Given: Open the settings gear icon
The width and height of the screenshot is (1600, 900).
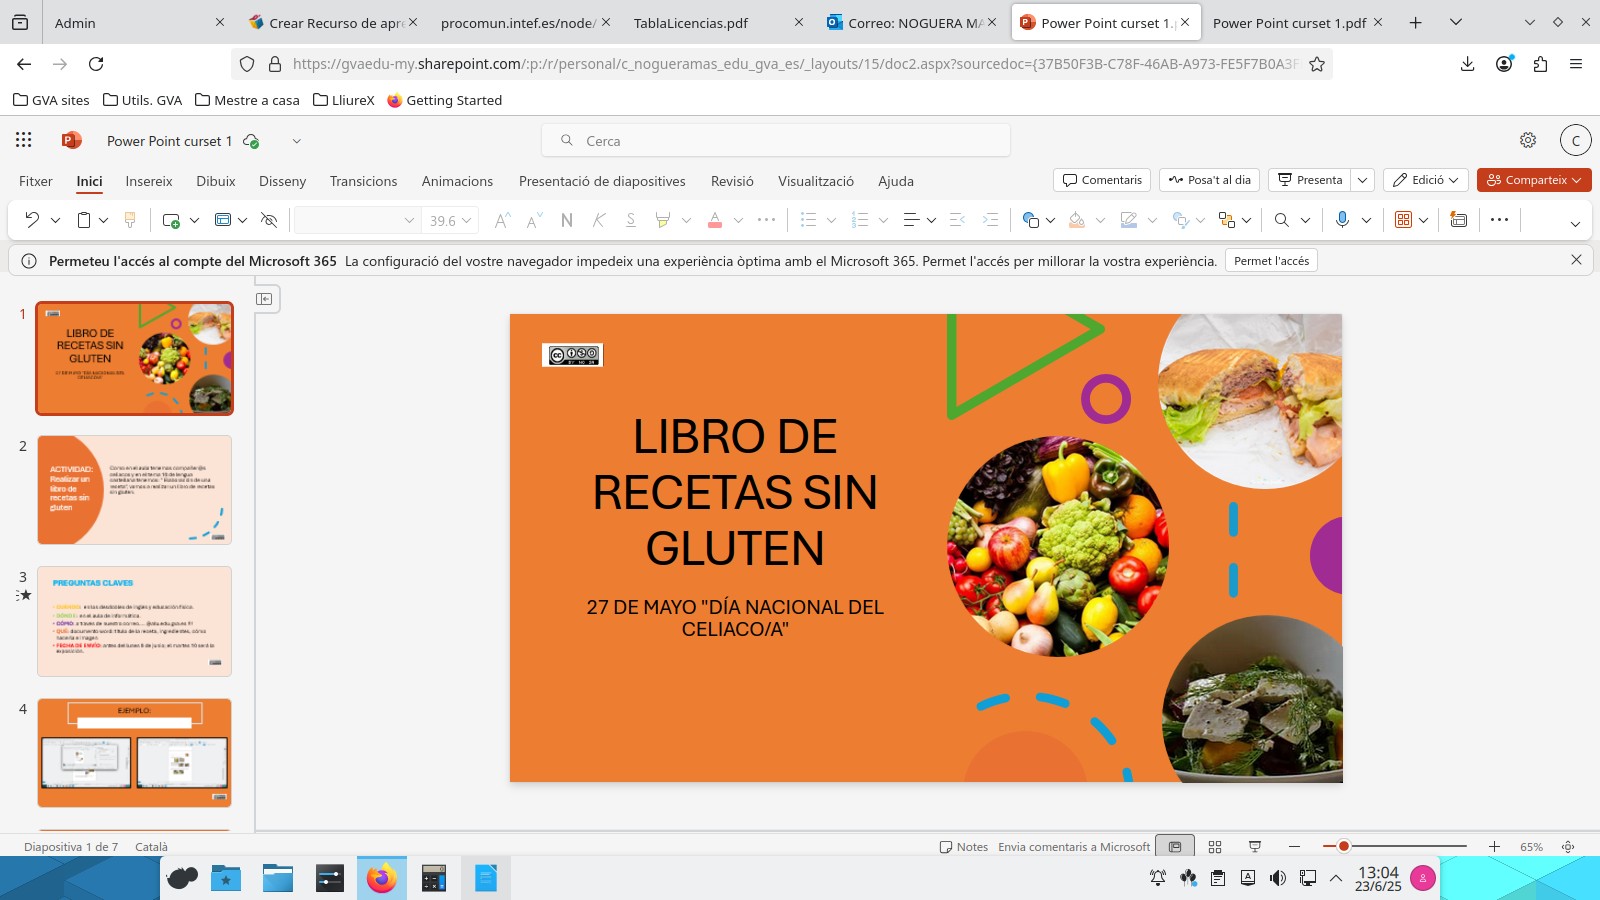Looking at the screenshot, I should coord(1528,141).
